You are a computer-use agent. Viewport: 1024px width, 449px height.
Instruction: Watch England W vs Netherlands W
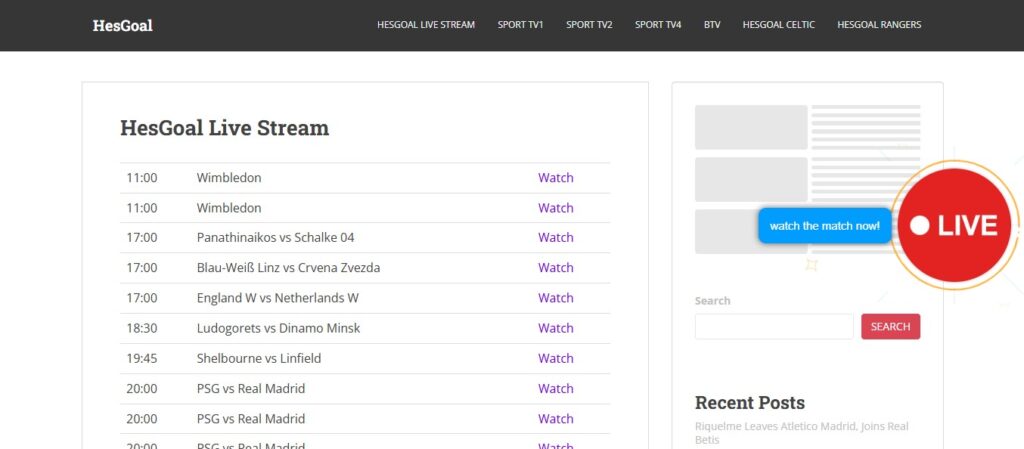click(x=556, y=298)
